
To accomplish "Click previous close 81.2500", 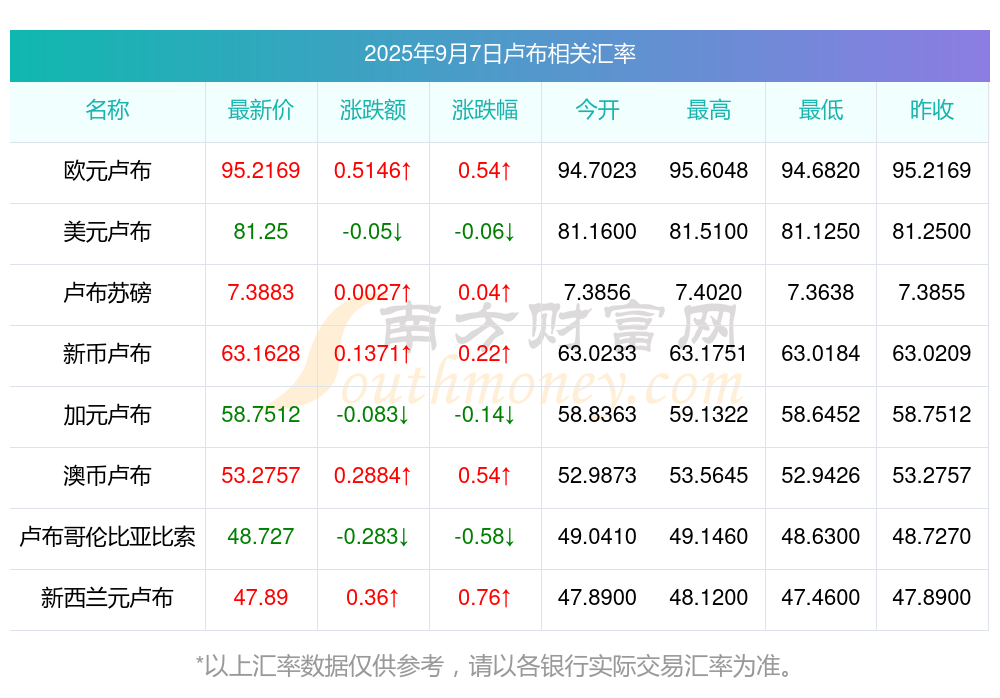I will pos(932,231).
